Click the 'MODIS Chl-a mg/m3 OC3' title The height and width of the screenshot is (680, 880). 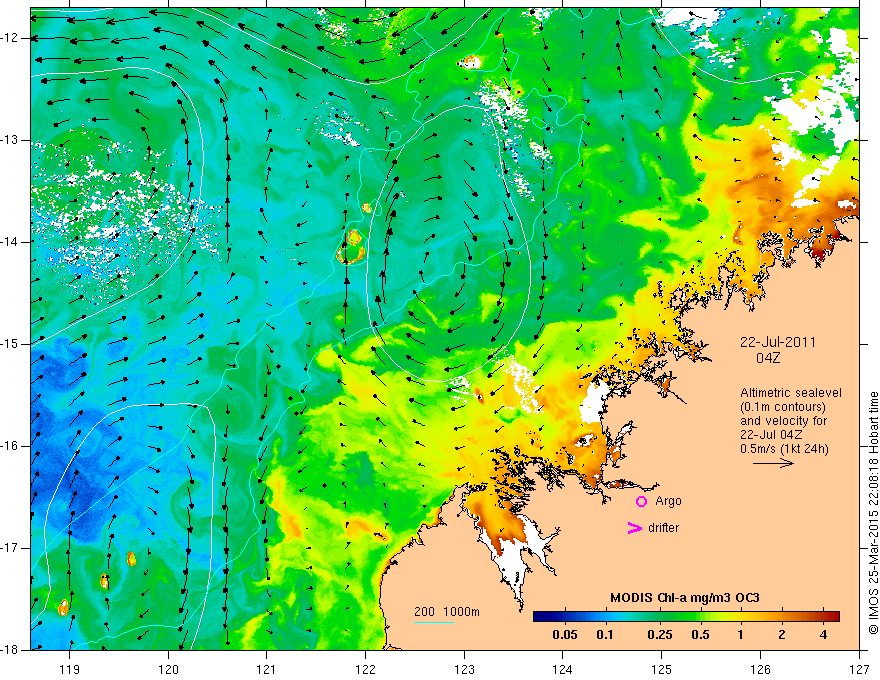point(684,598)
